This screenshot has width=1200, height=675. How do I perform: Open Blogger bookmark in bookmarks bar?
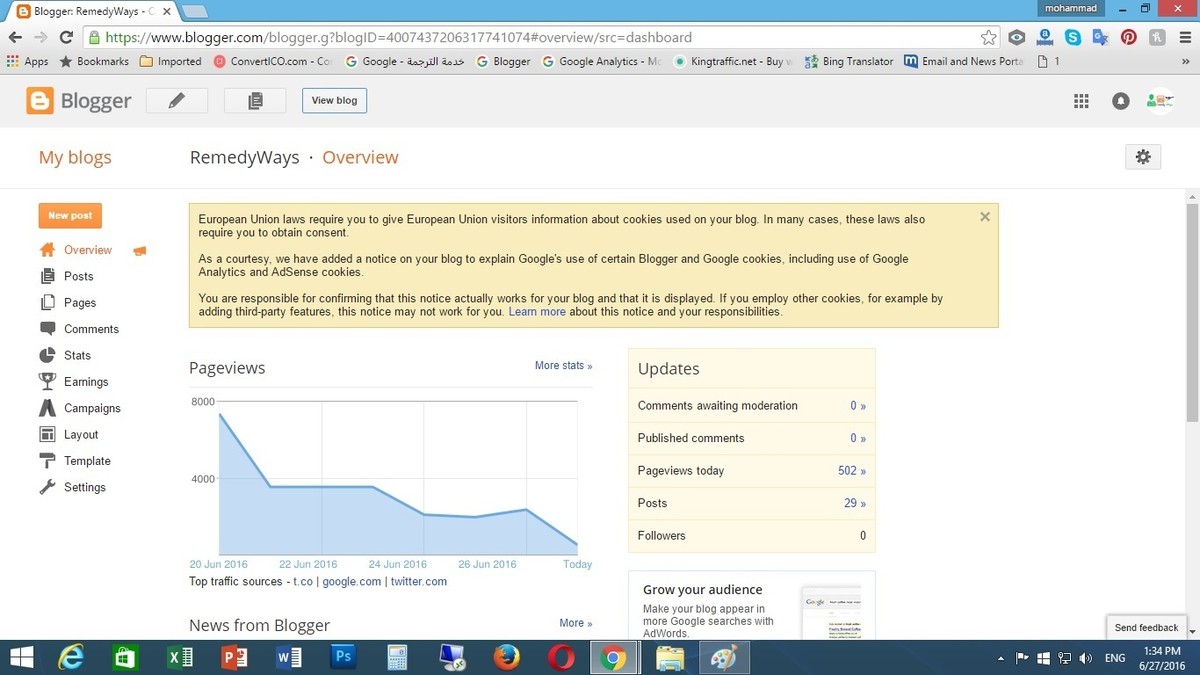click(503, 61)
